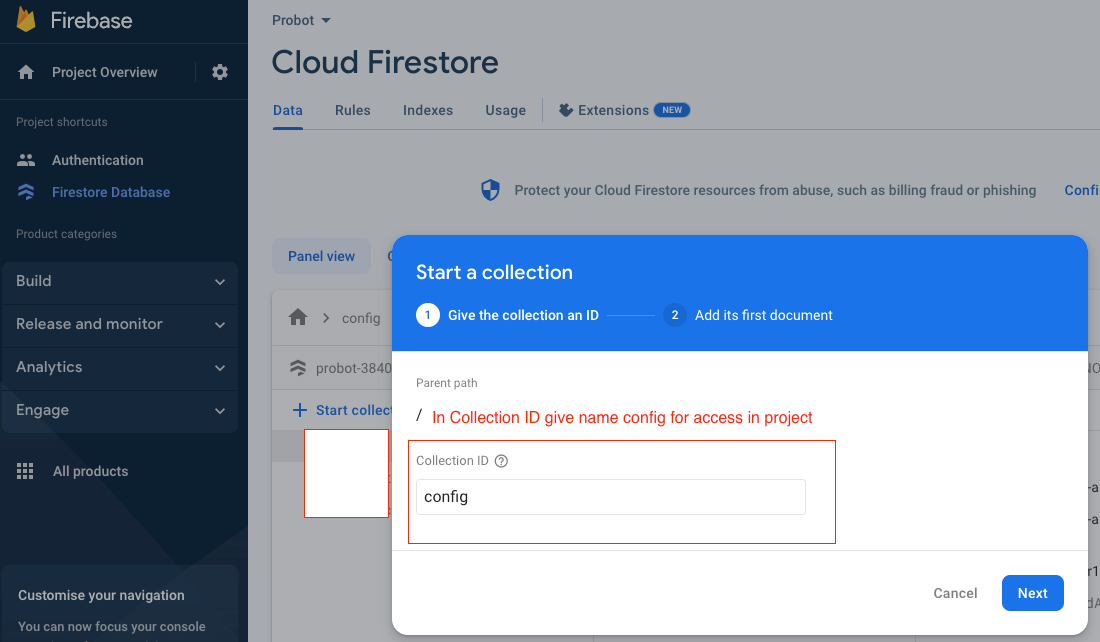Image resolution: width=1100 pixels, height=642 pixels.
Task: Click the home icon in the breadcrumb path
Action: [x=297, y=317]
